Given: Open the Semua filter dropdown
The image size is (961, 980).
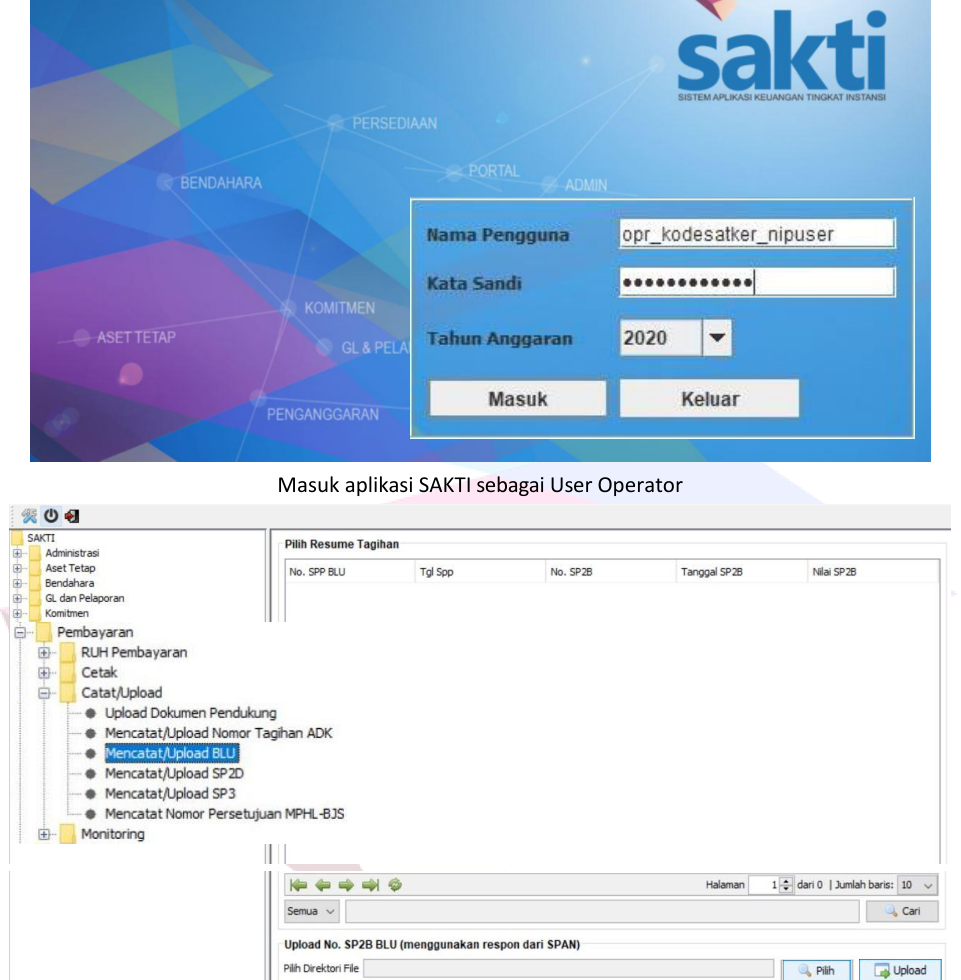Looking at the screenshot, I should tap(311, 911).
